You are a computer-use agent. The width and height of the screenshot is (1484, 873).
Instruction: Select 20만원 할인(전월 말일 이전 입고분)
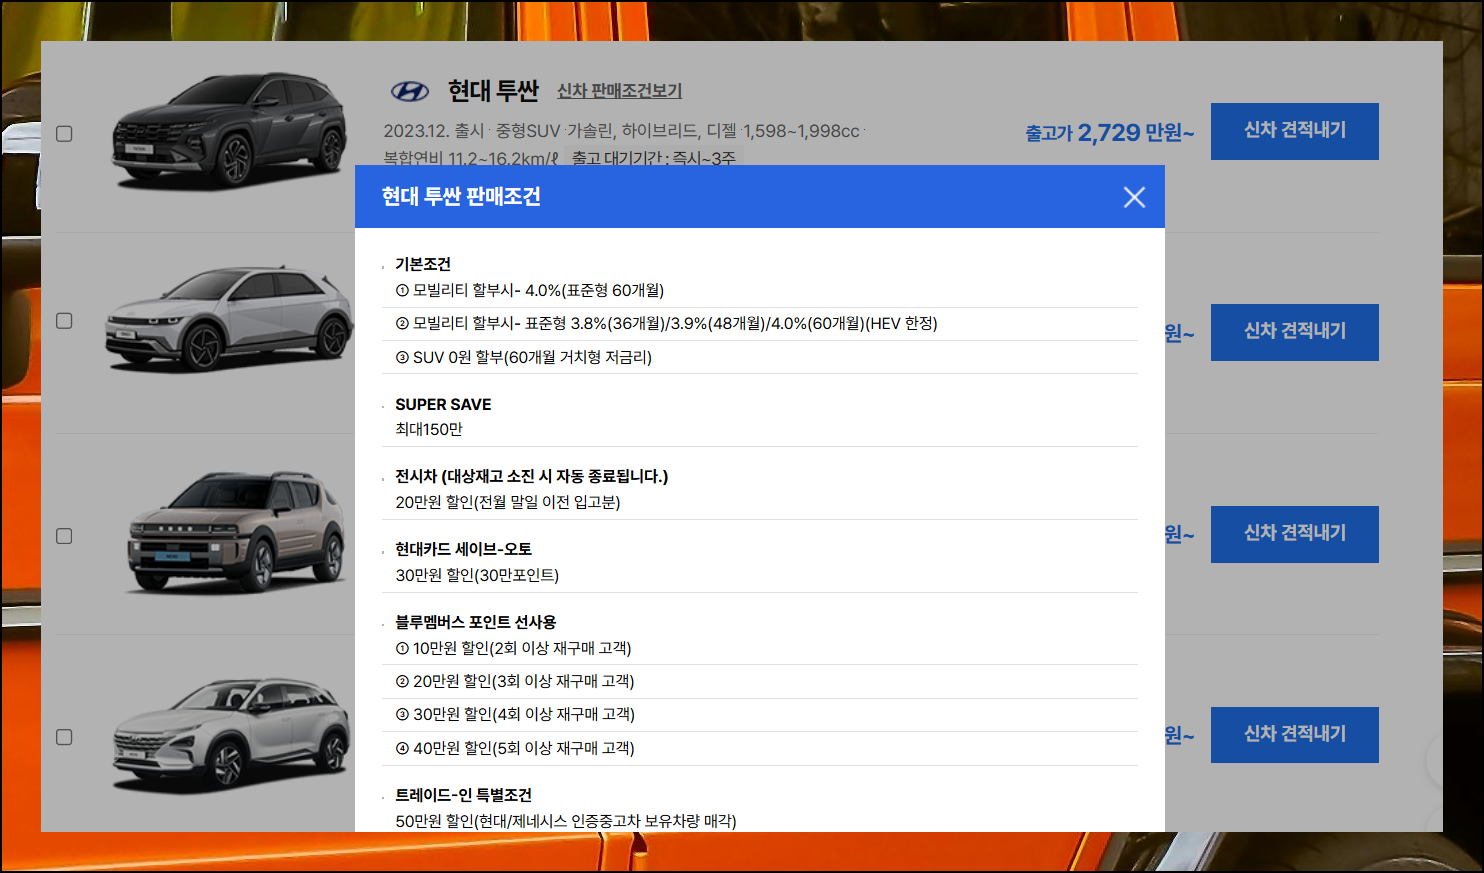508,502
